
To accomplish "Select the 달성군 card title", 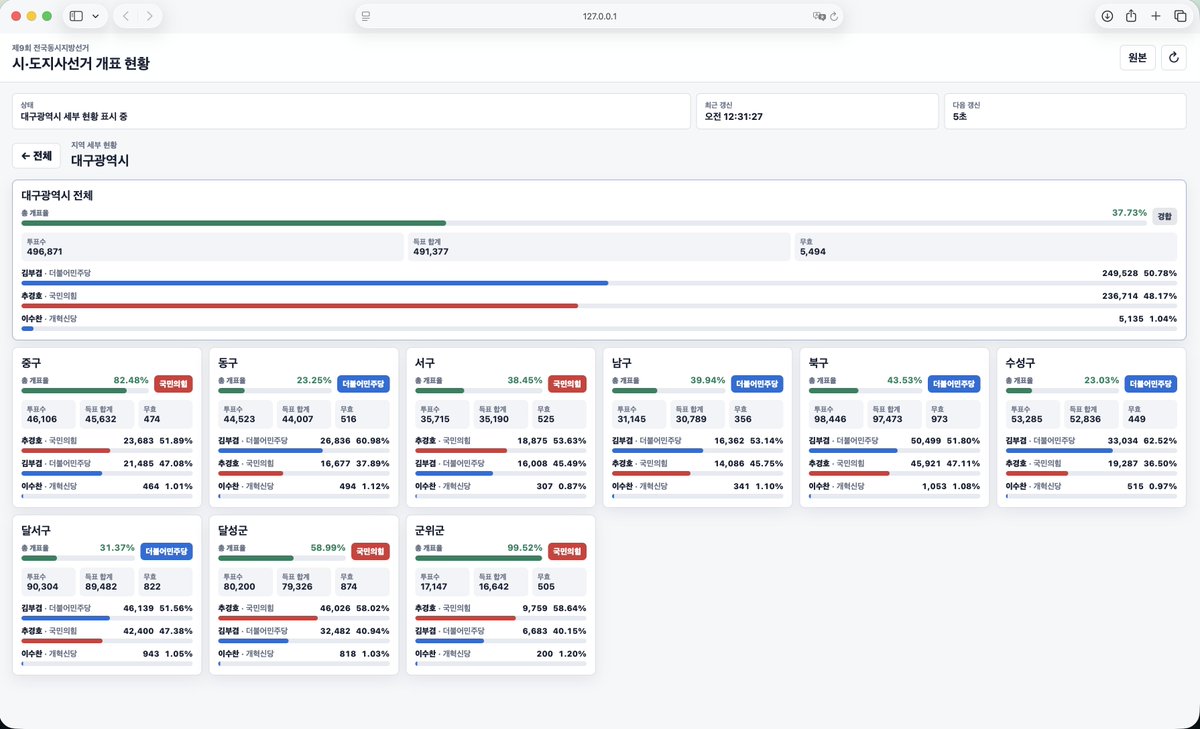I will point(233,529).
